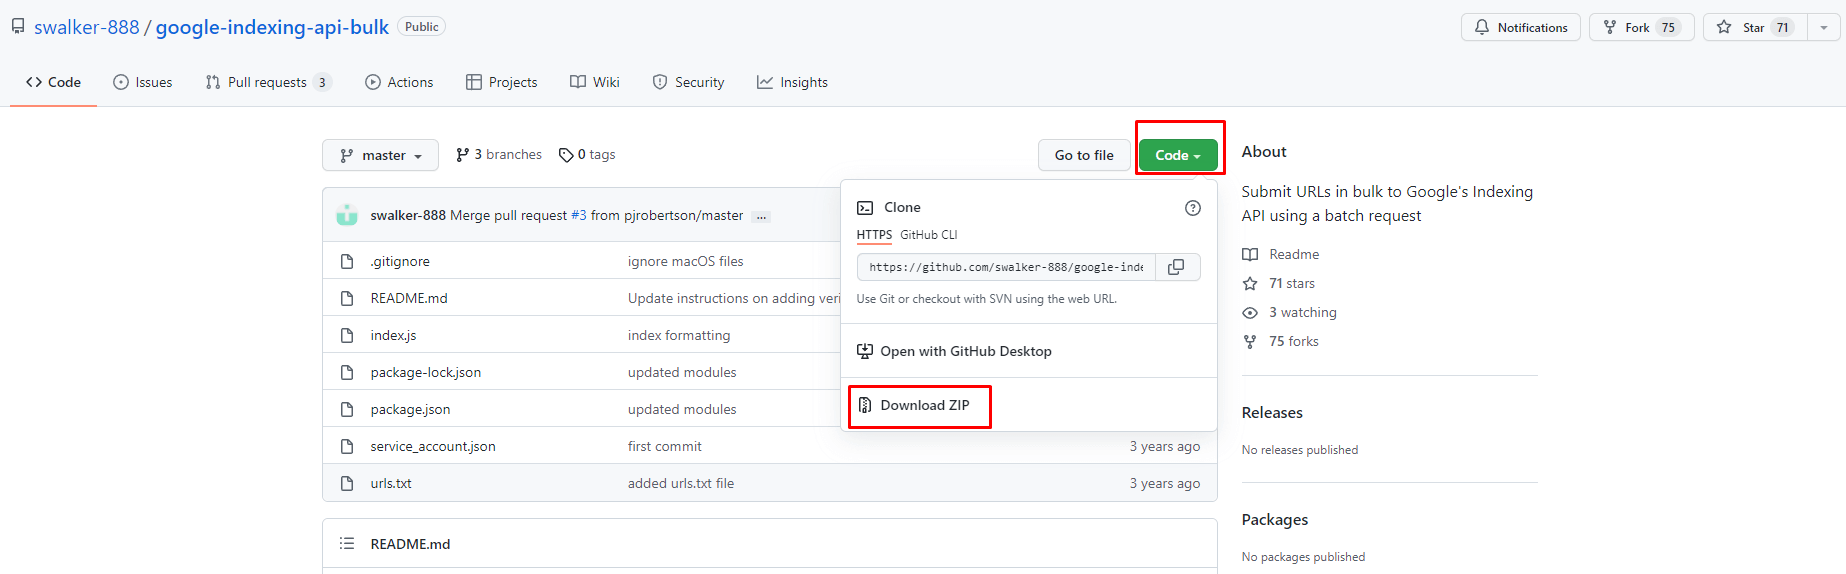
Task: Open the Readme link in About
Action: [1281, 254]
